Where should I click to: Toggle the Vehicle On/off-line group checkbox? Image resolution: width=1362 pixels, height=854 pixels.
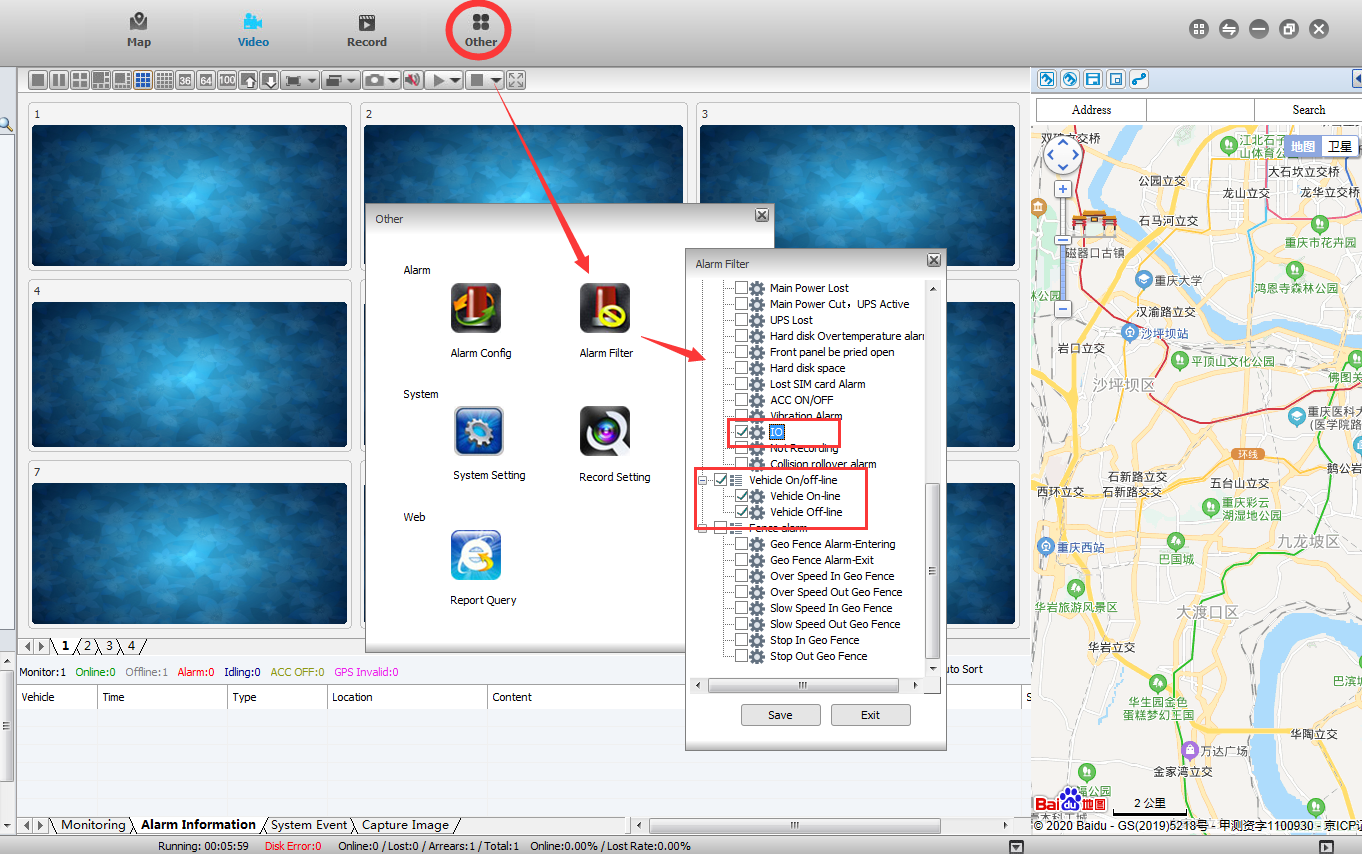point(720,480)
